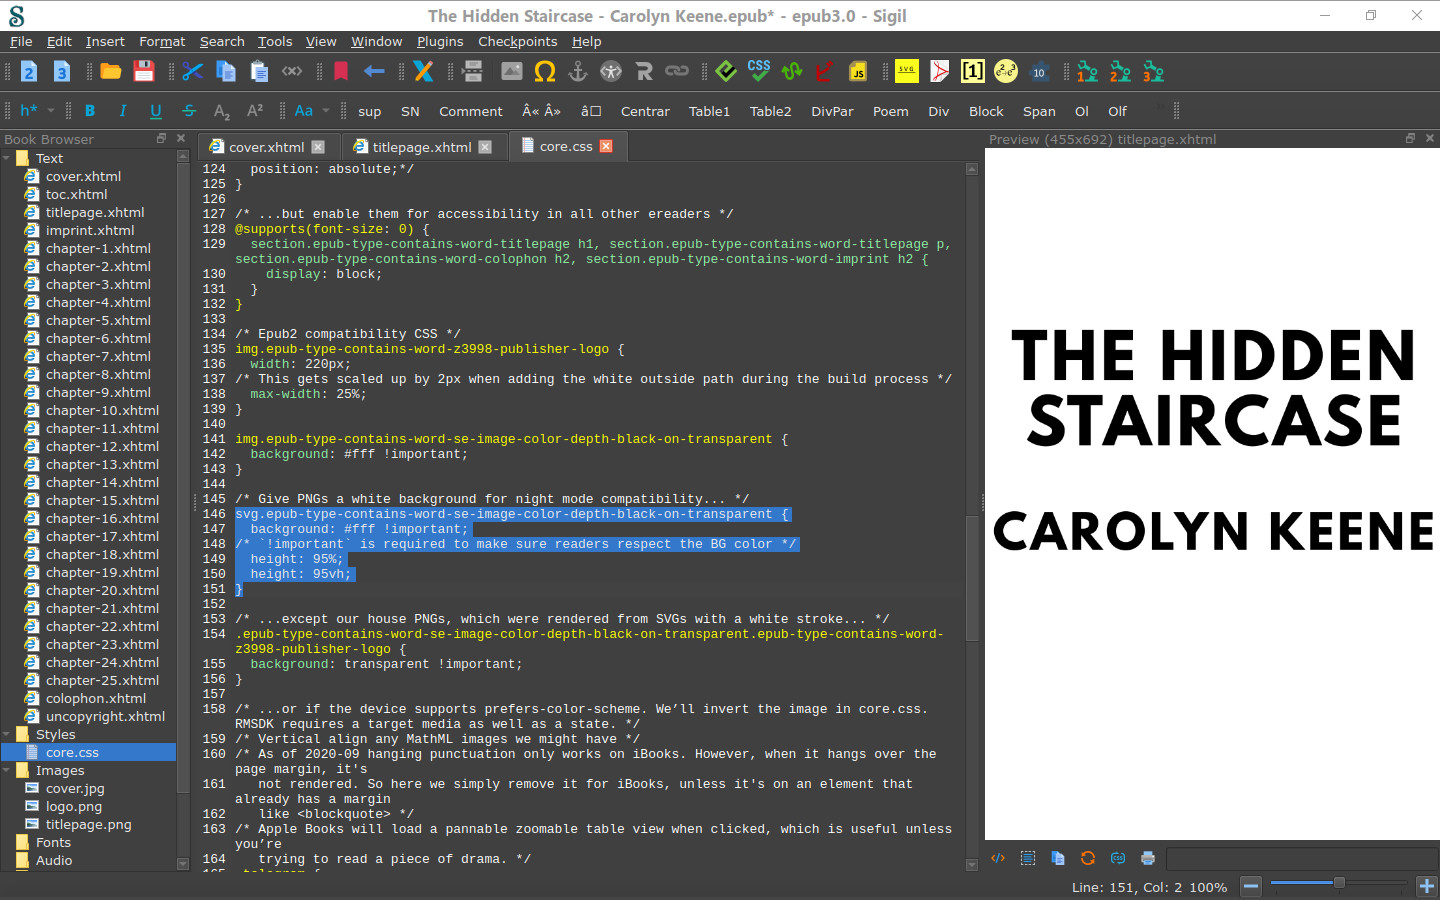Adjust the zoom slider in status bar
This screenshot has width=1440, height=900.
[1339, 883]
